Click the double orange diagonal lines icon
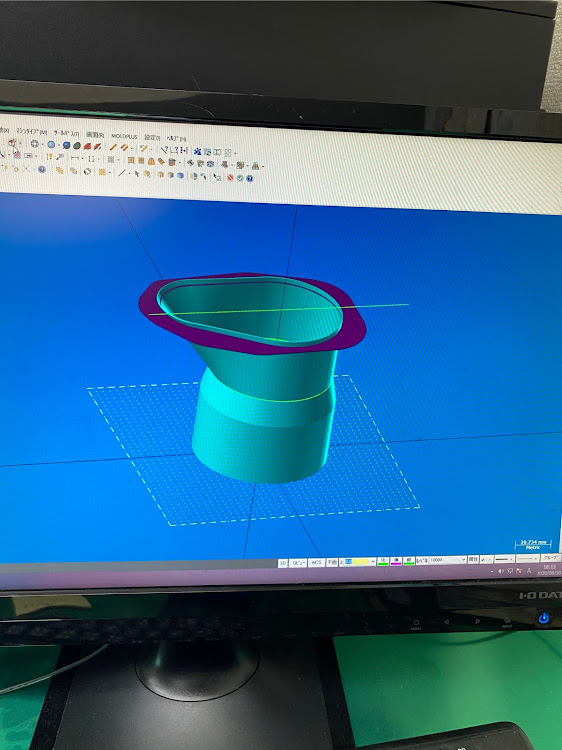 pos(124,147)
